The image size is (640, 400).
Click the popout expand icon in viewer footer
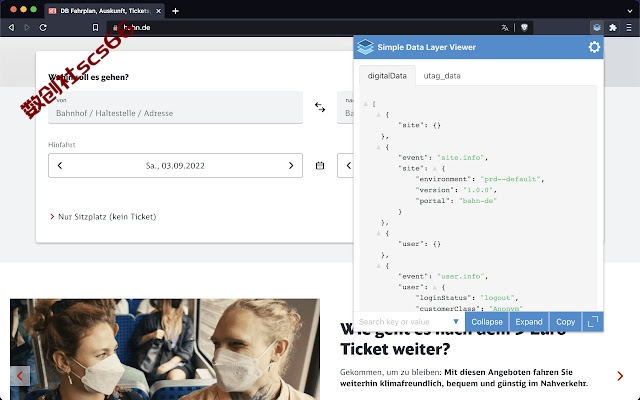click(x=593, y=322)
